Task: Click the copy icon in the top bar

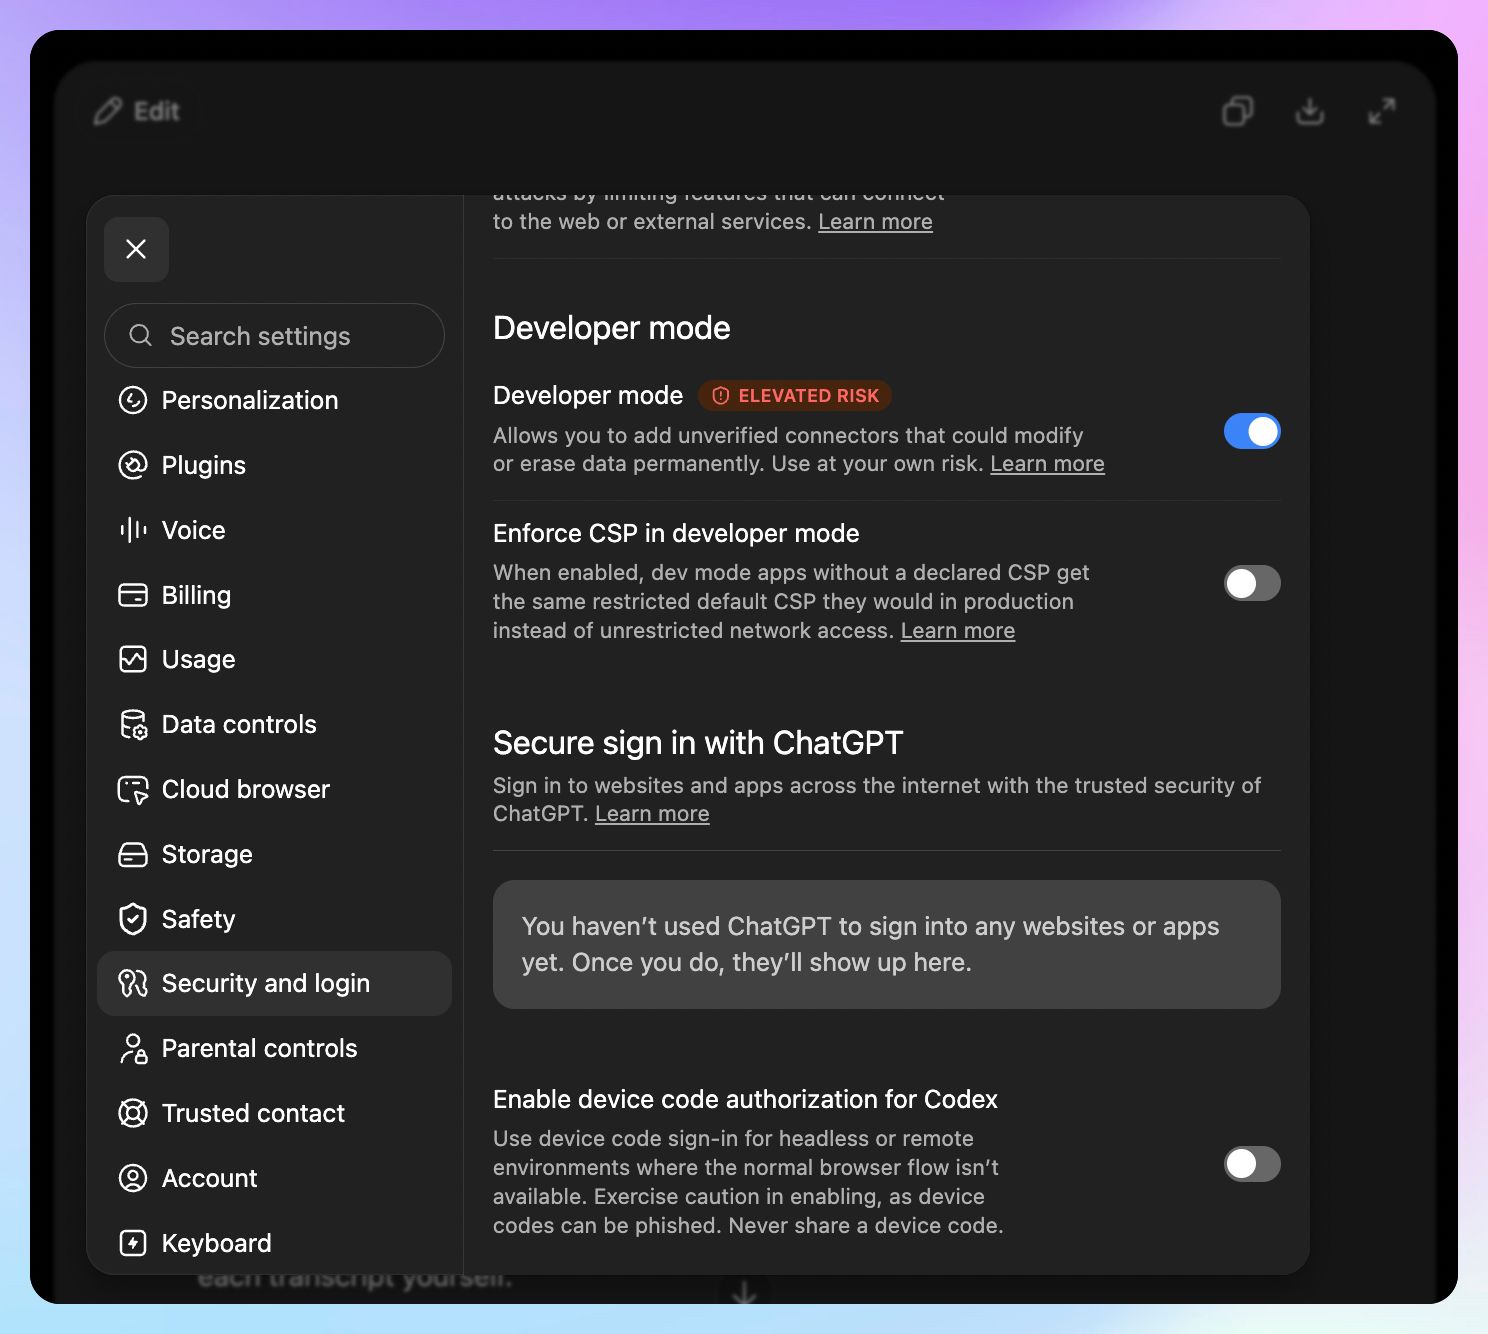Action: click(x=1238, y=111)
